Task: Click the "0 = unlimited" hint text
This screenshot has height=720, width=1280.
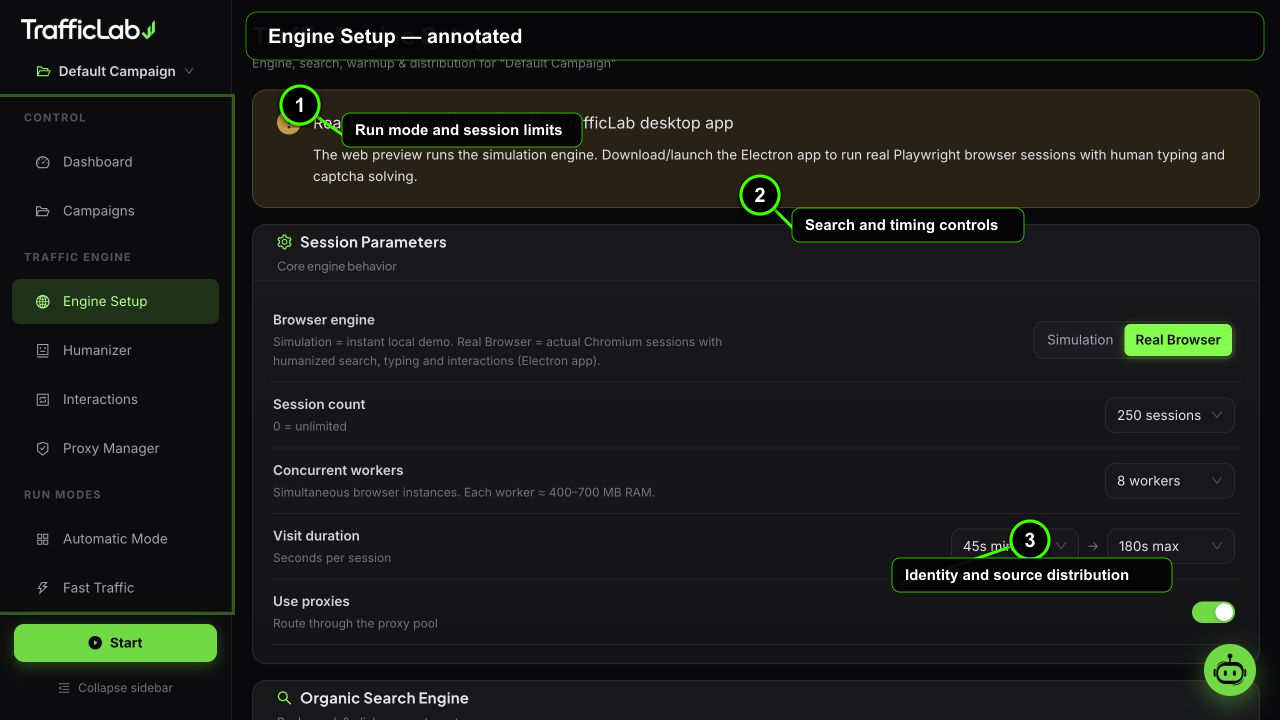Action: click(310, 426)
